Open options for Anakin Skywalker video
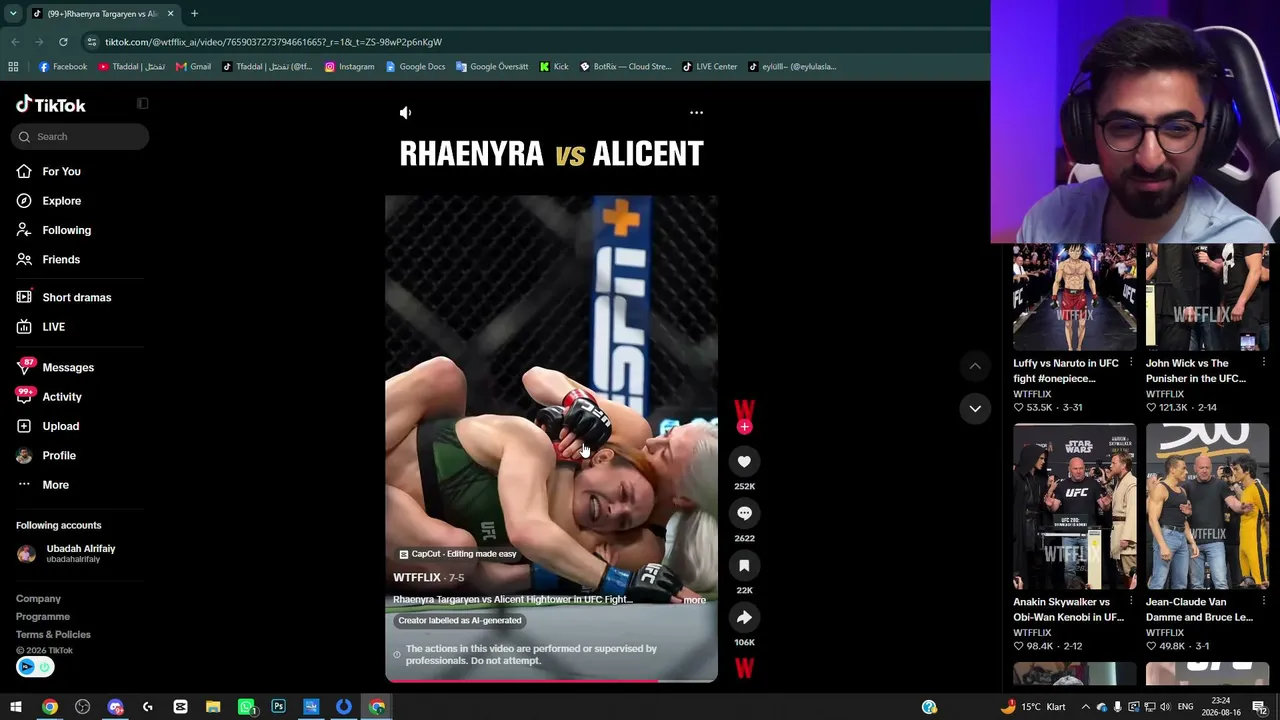Image resolution: width=1280 pixels, height=720 pixels. (x=1131, y=602)
